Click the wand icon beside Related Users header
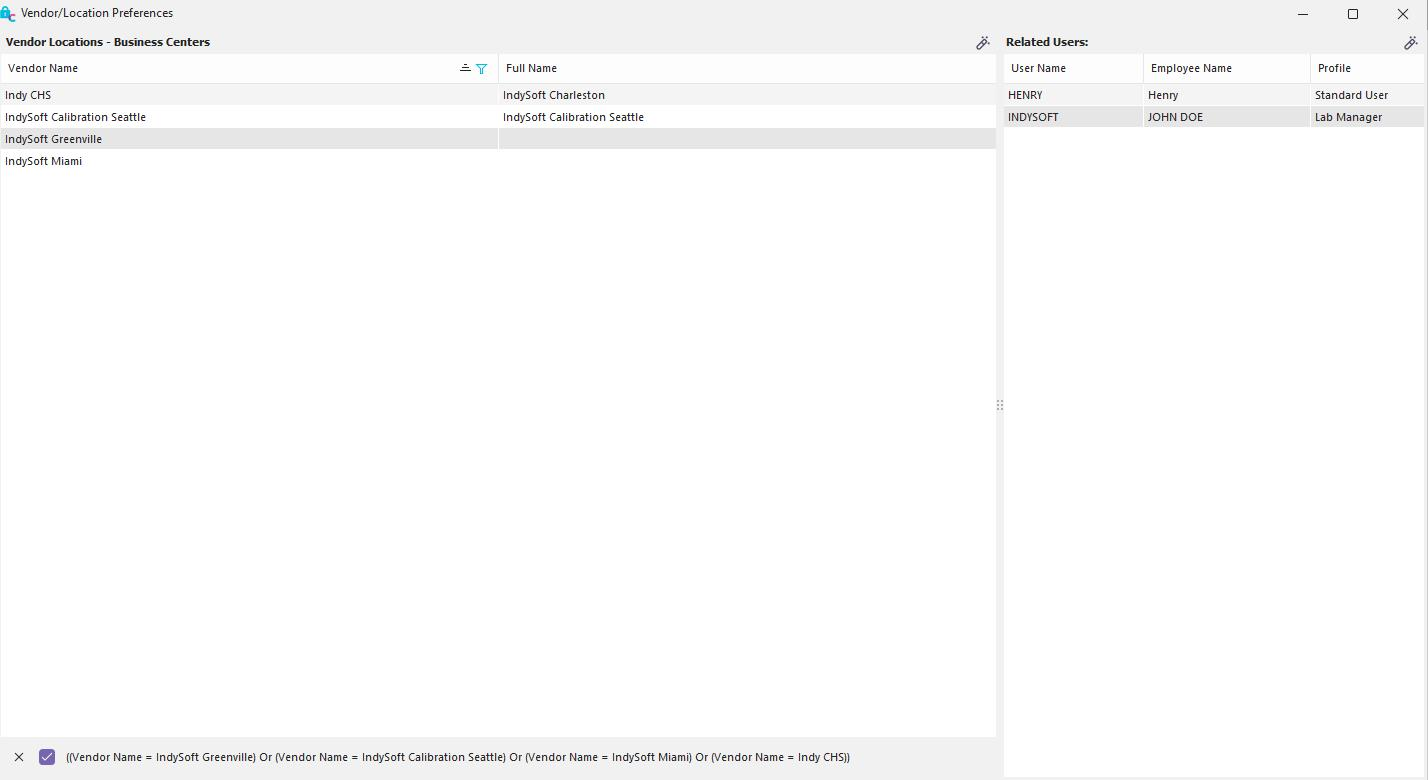Screen dimensions: 1428x780 point(1410,43)
